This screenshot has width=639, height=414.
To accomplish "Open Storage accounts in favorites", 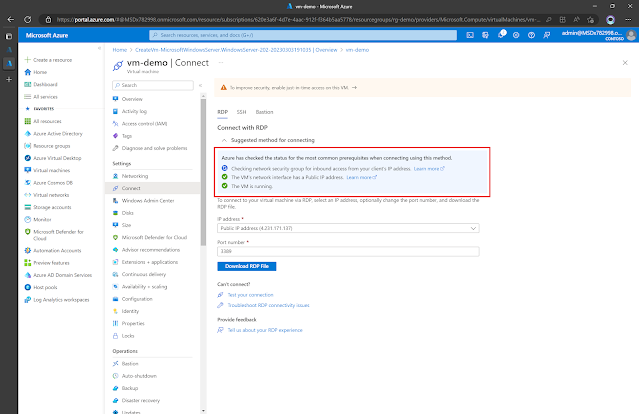I will (x=48, y=207).
